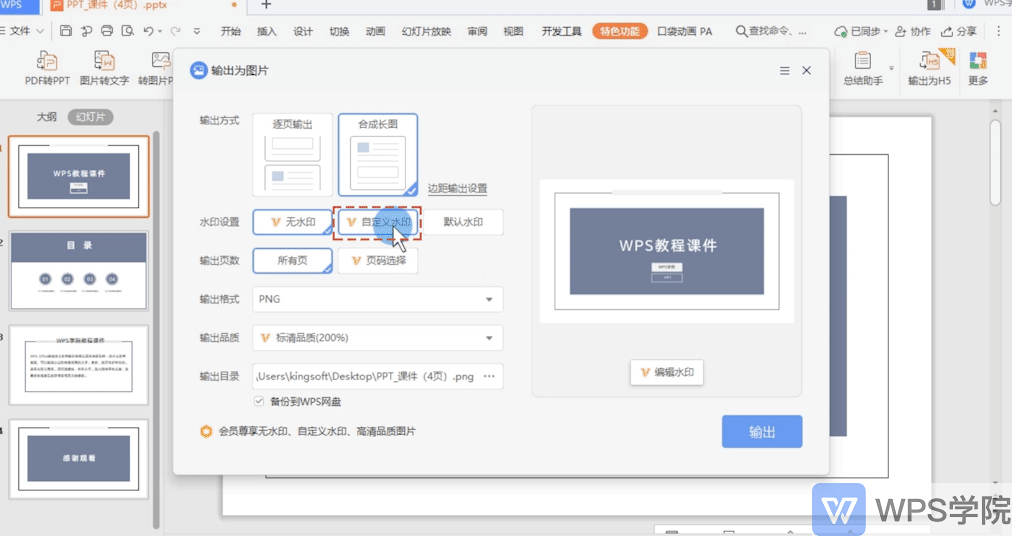Click the redo arrow icon
Screen dimensions: 1012x536
click(176, 31)
